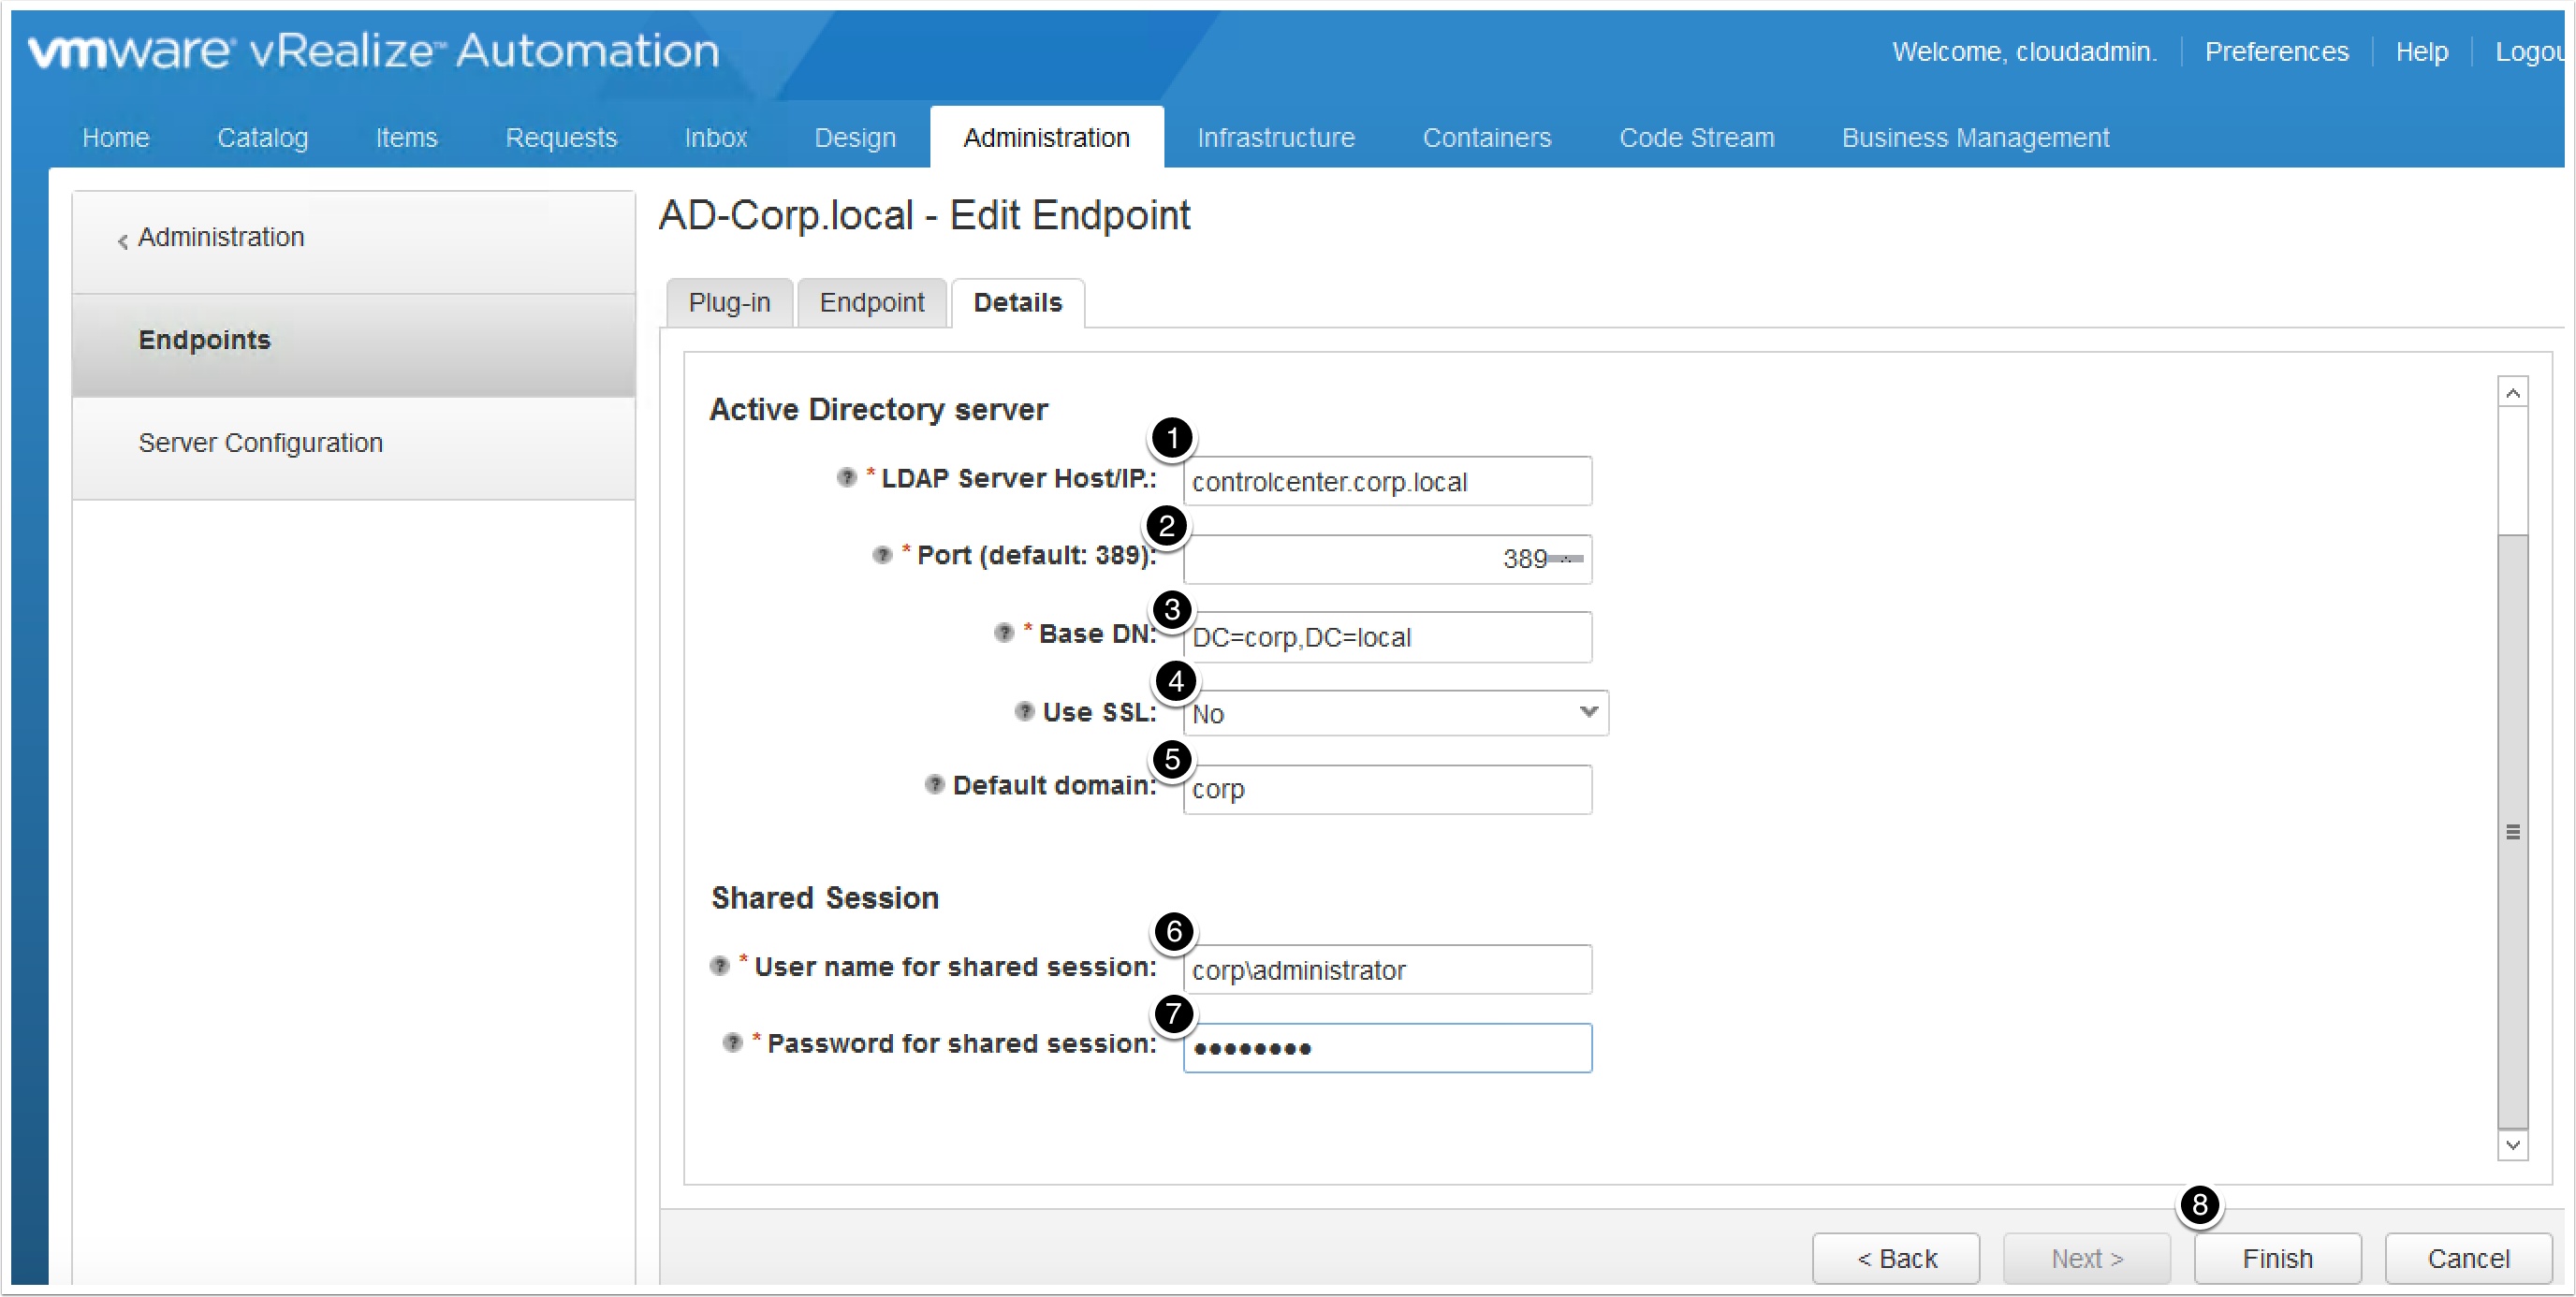Click the Finish button

pos(2277,1257)
